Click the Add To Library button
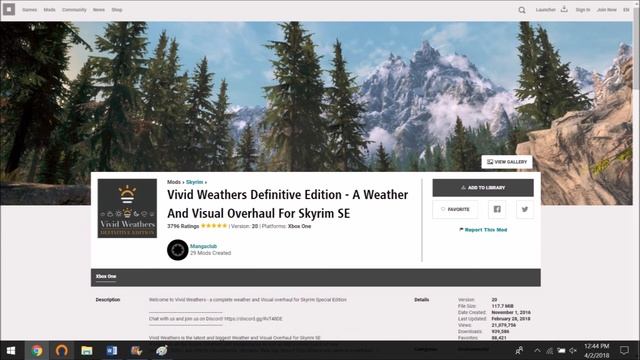Viewport: 640px width, 360px height. coord(483,188)
